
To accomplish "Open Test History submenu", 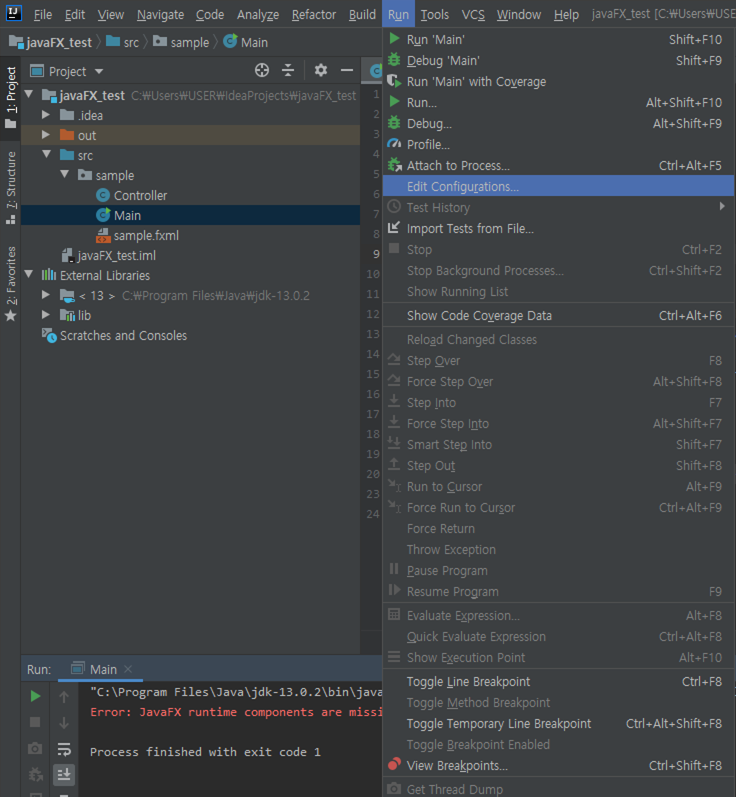I will pos(558,207).
